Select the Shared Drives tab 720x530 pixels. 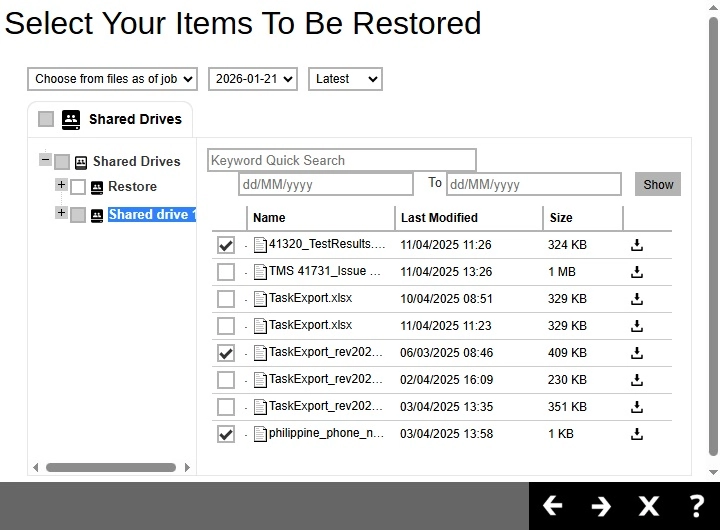tap(110, 119)
